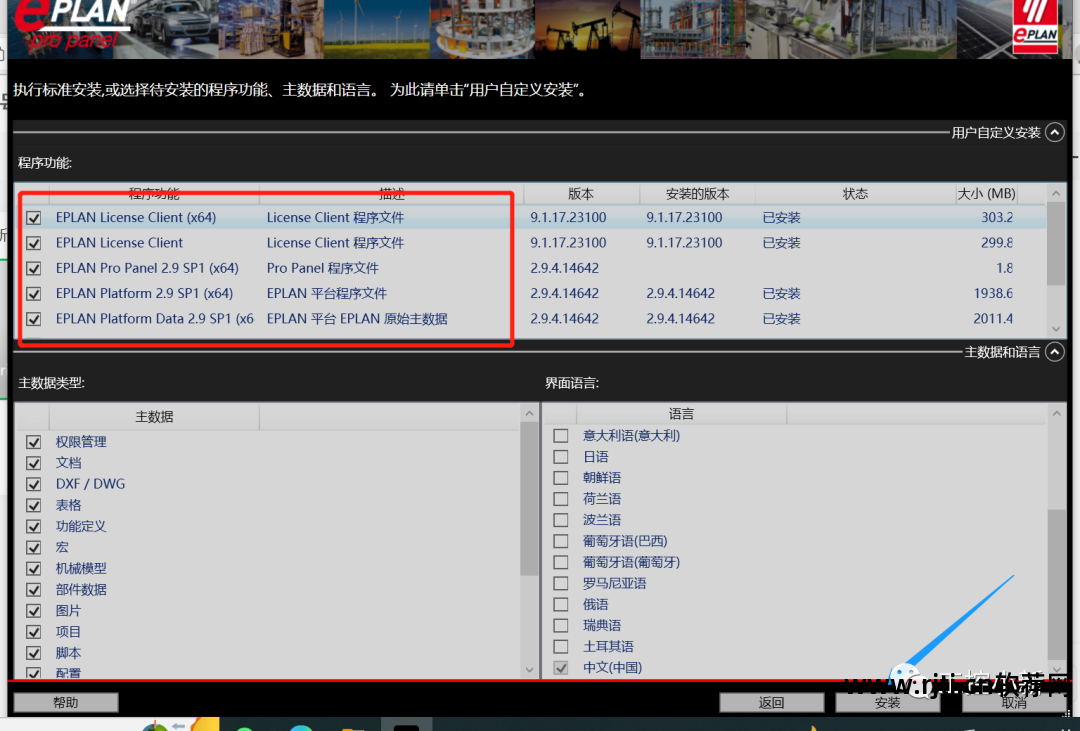1080x731 pixels.
Task: Enable the 波兰语 language checkbox
Action: click(561, 520)
